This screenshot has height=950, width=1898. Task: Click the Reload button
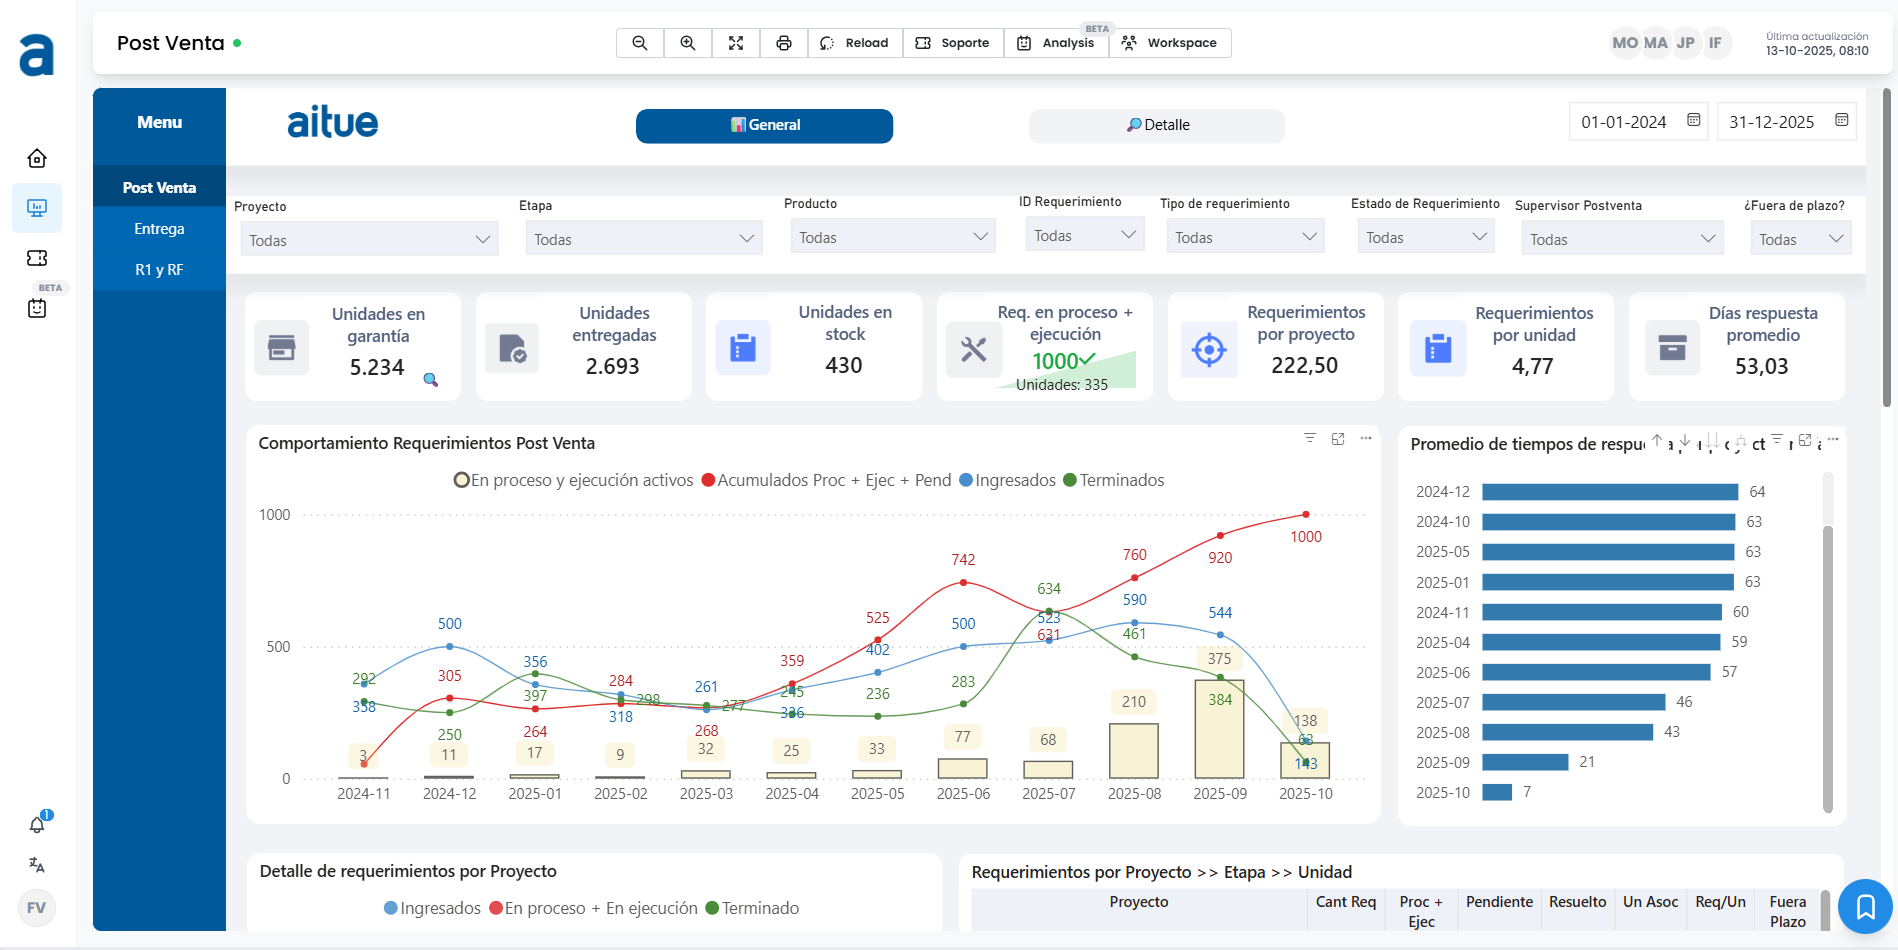pyautogui.click(x=855, y=43)
